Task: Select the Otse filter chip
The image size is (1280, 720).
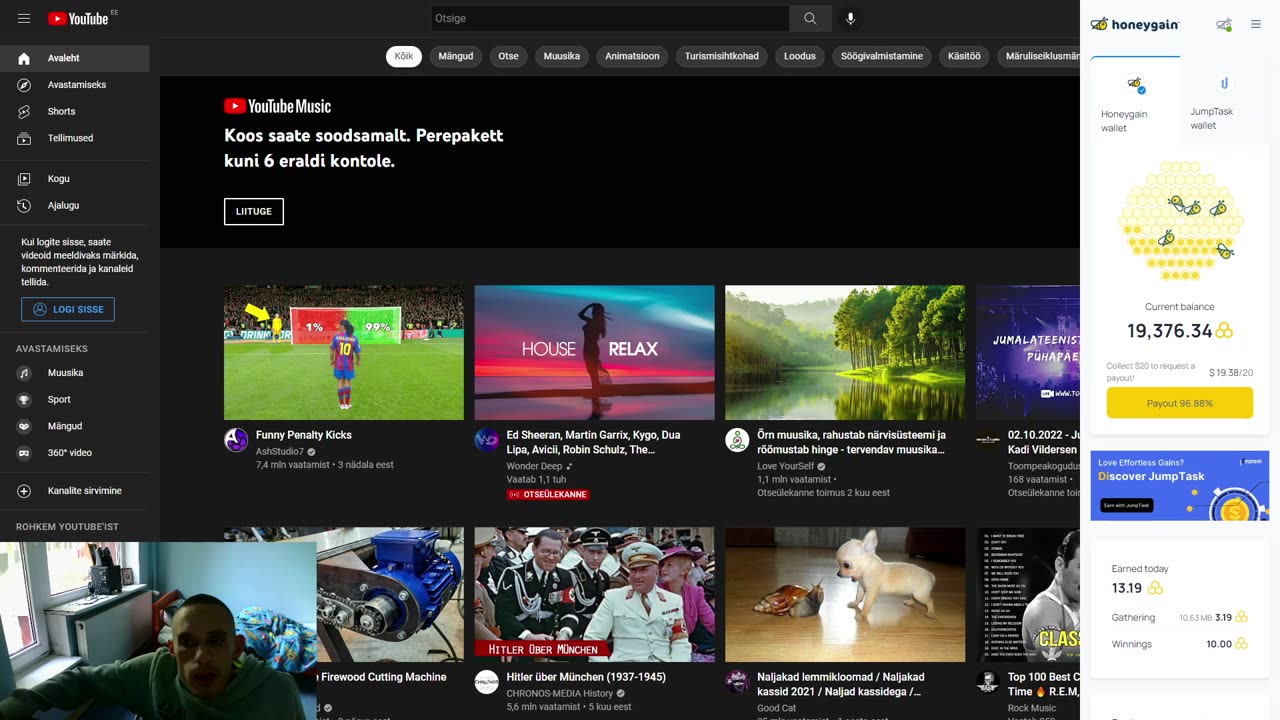Action: [x=509, y=56]
